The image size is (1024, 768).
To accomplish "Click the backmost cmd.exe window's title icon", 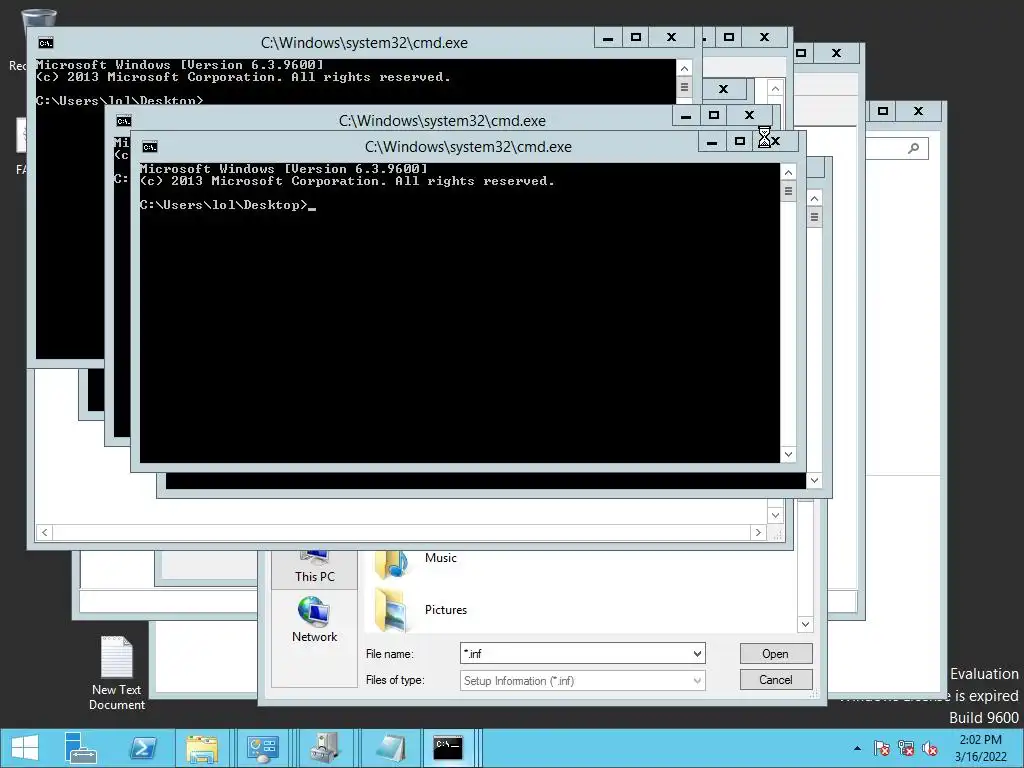I will point(45,43).
